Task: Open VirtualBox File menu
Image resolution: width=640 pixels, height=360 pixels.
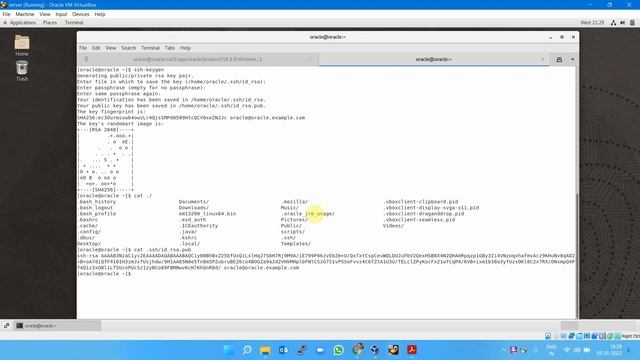Action: click(x=7, y=14)
